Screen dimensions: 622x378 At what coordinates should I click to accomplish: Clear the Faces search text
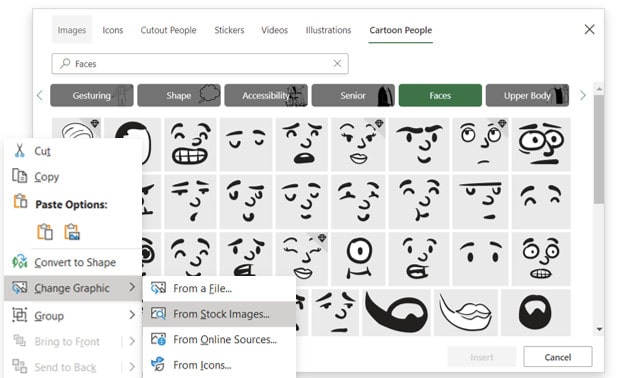(337, 63)
